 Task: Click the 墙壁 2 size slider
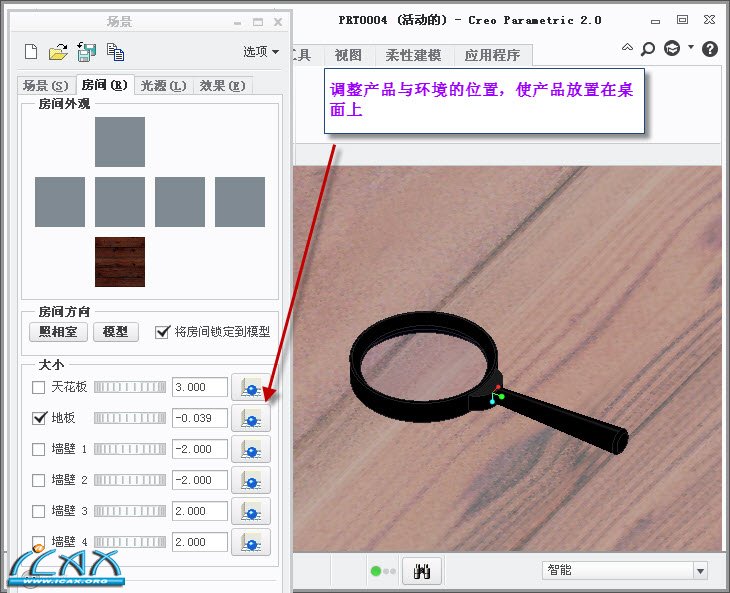130,480
